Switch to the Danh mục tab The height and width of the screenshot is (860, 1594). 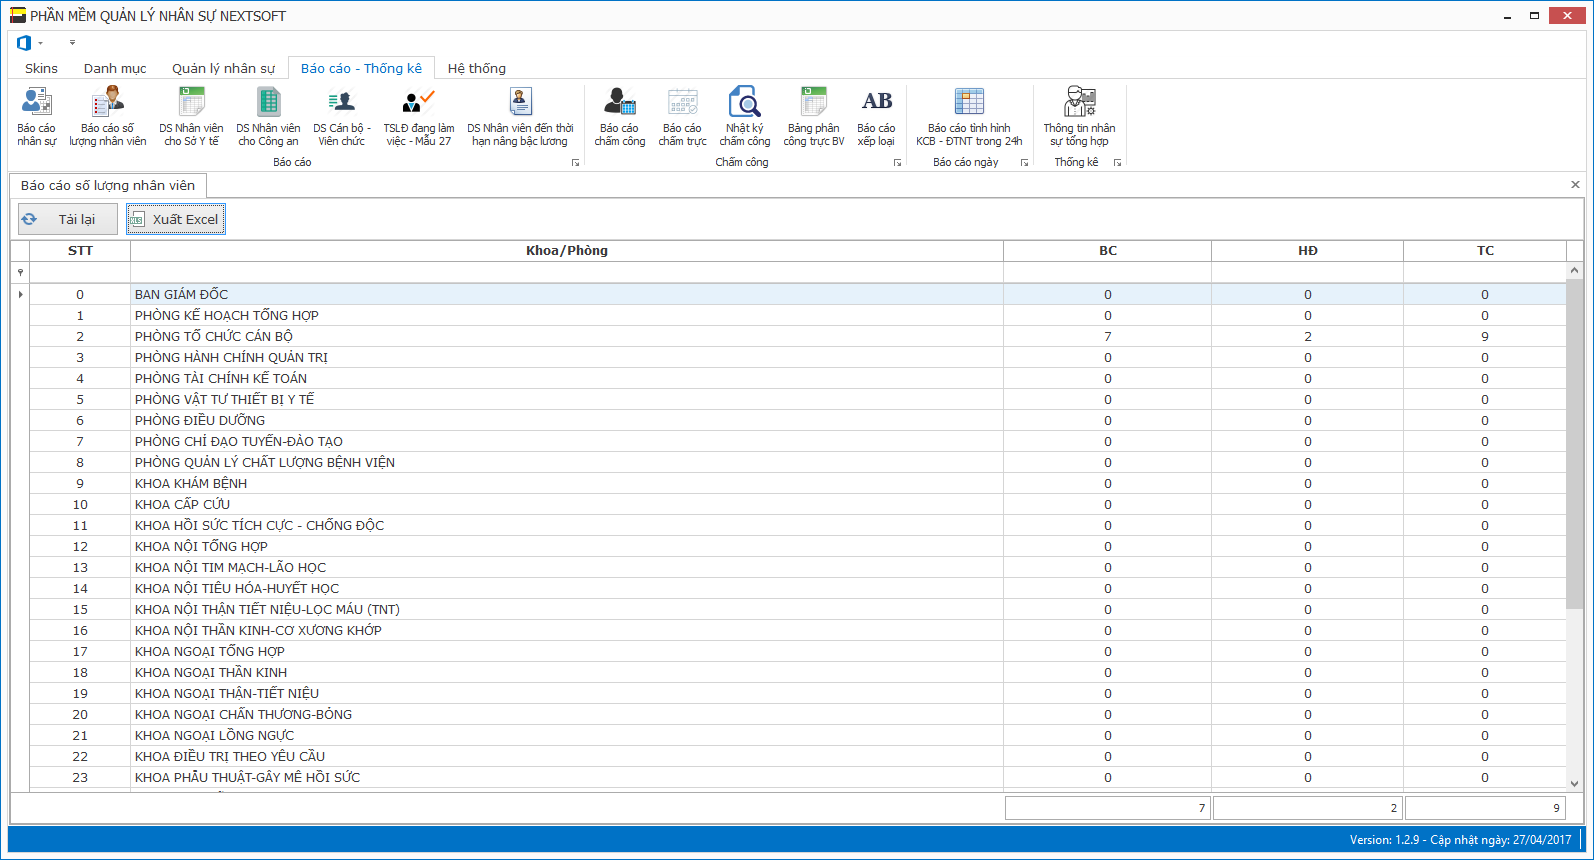[115, 68]
